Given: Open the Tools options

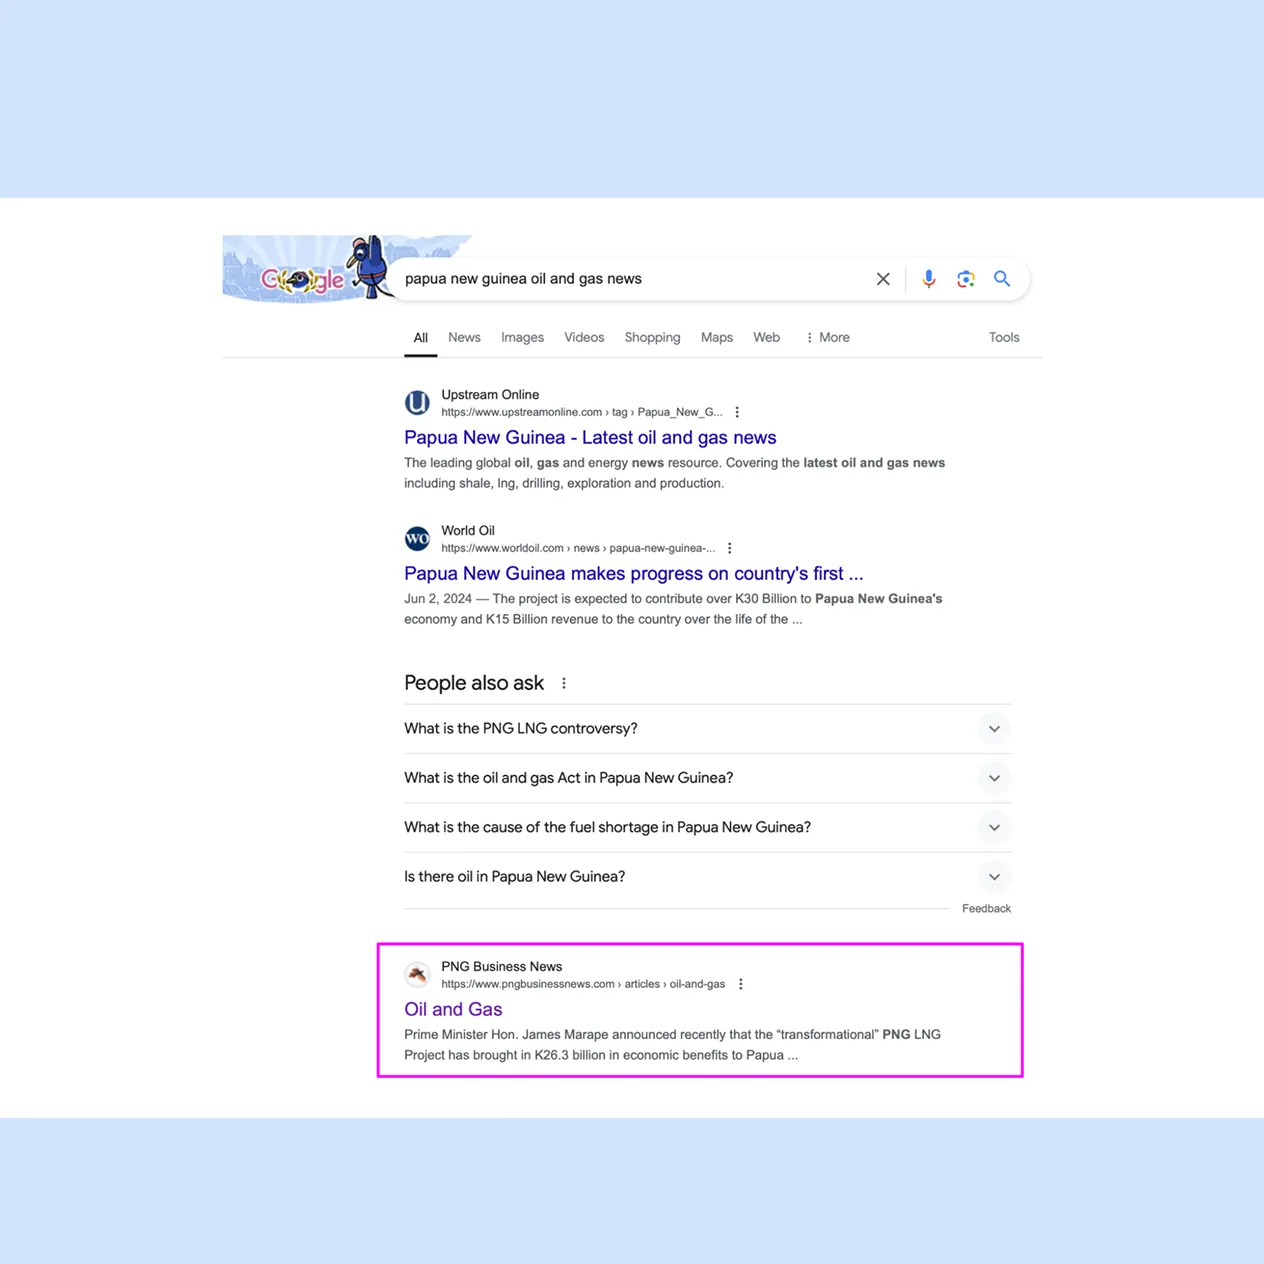Looking at the screenshot, I should coord(1004,338).
